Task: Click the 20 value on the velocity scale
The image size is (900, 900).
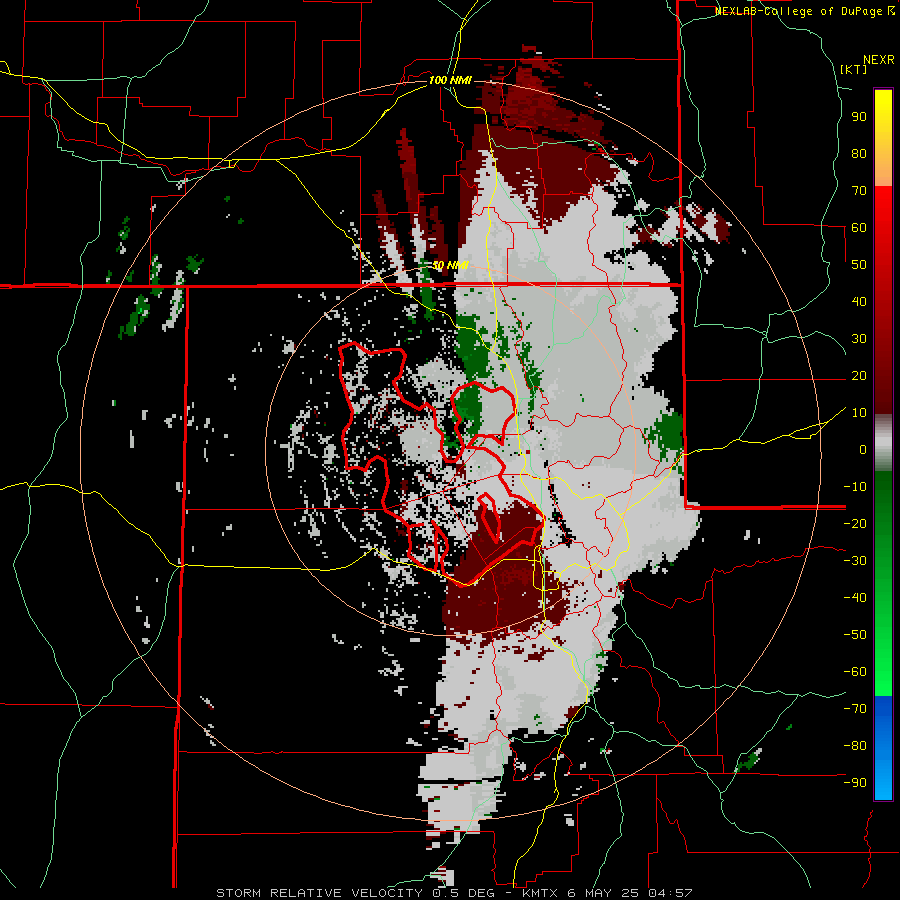Action: 859,375
